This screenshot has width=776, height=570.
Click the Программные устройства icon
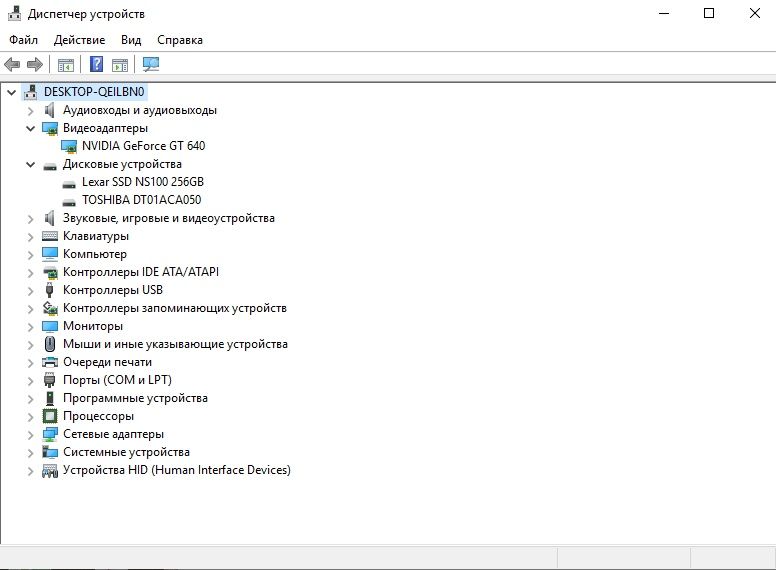tap(49, 398)
